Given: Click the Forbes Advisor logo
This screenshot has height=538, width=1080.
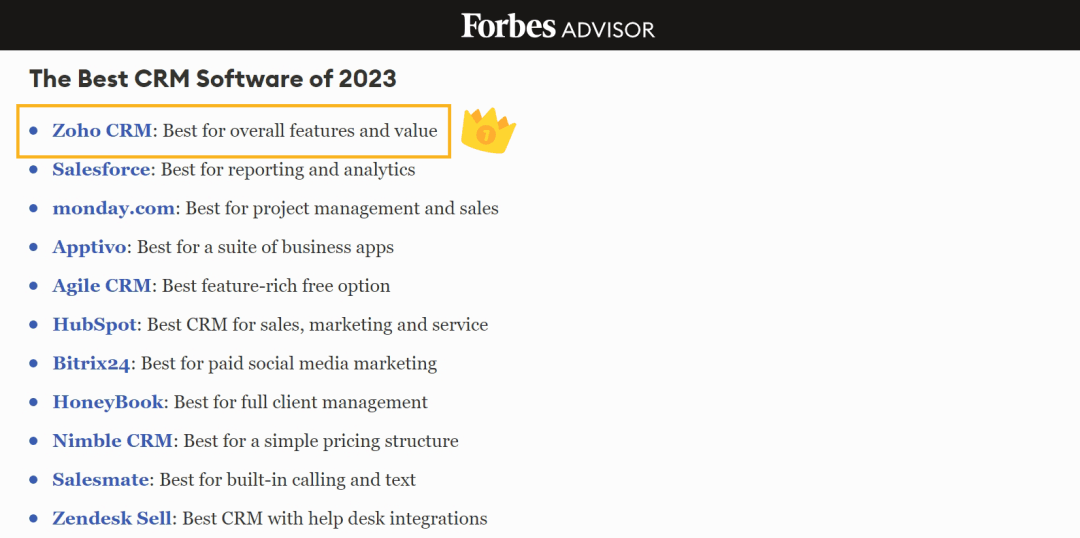Looking at the screenshot, I should tap(557, 26).
